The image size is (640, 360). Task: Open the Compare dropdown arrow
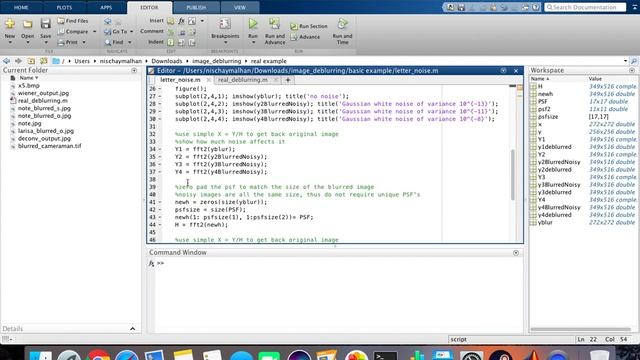pyautogui.click(x=95, y=31)
